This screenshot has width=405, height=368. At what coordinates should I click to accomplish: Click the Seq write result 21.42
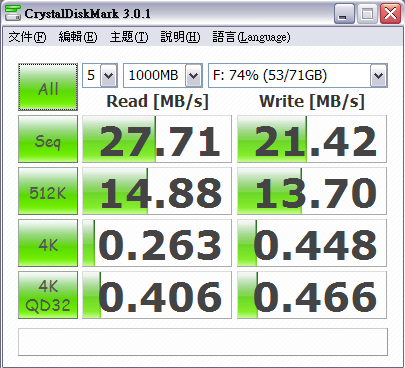click(312, 139)
